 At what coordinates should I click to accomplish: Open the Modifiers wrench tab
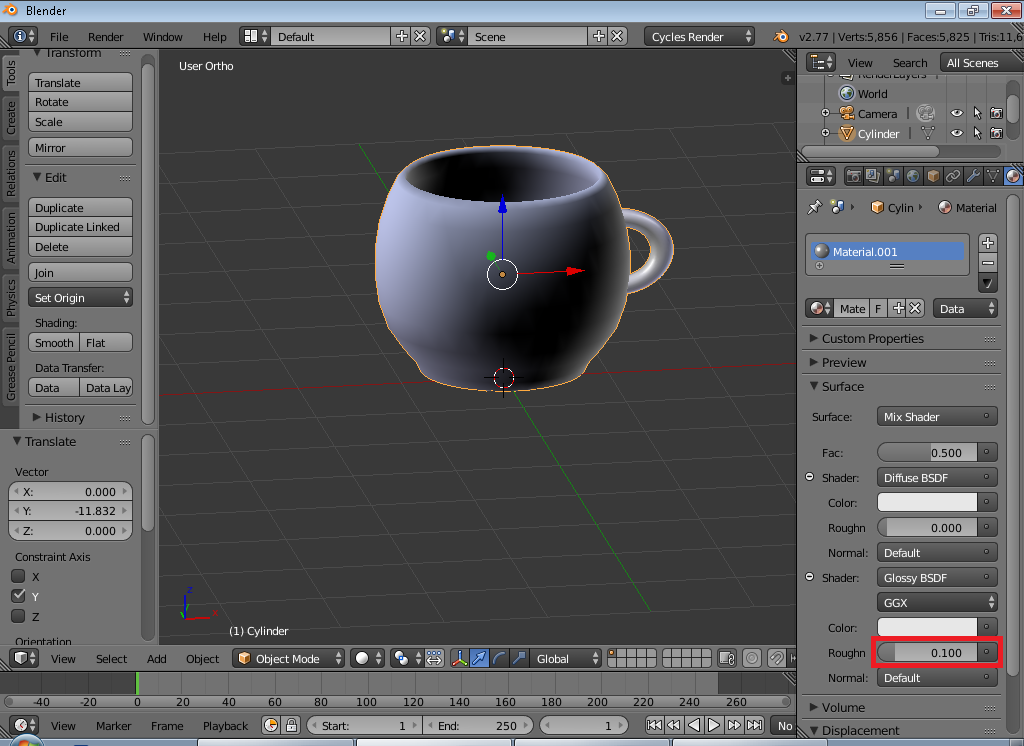(x=973, y=177)
